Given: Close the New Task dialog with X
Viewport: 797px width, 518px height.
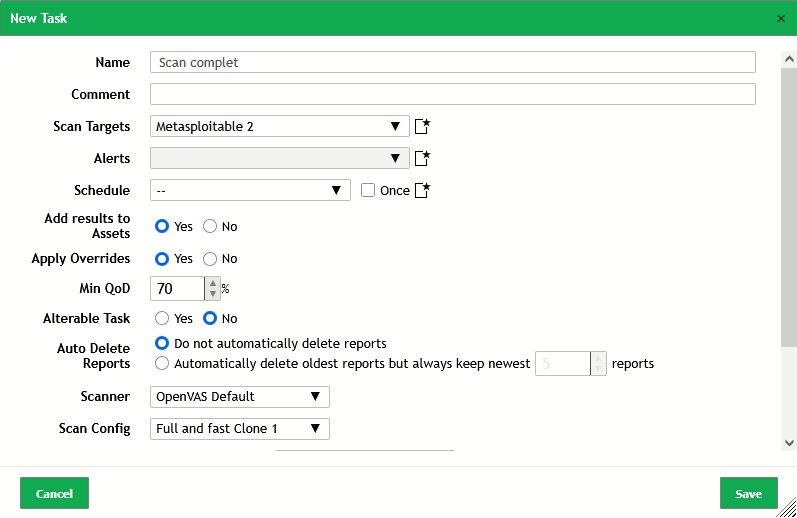Looking at the screenshot, I should (780, 18).
